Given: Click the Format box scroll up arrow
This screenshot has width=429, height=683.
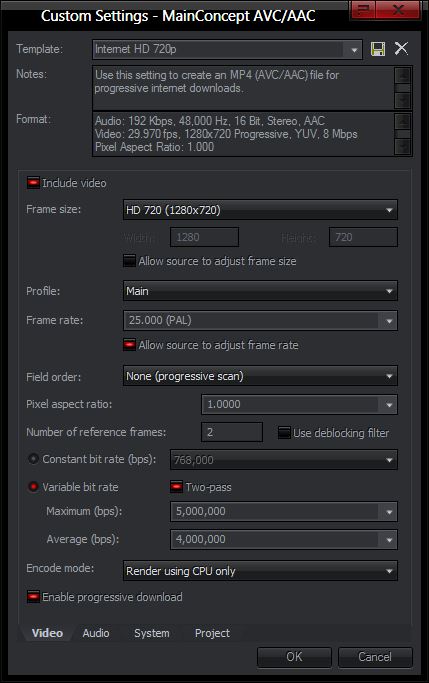Looking at the screenshot, I should [403, 121].
